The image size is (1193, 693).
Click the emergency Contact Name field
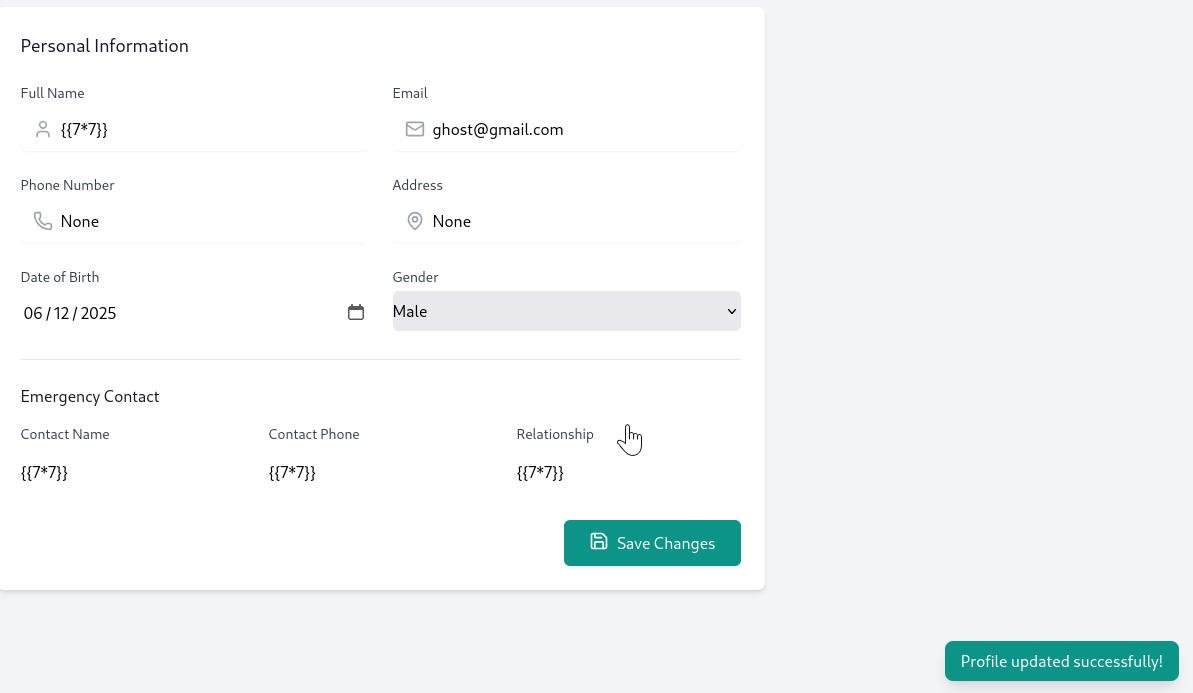130,473
